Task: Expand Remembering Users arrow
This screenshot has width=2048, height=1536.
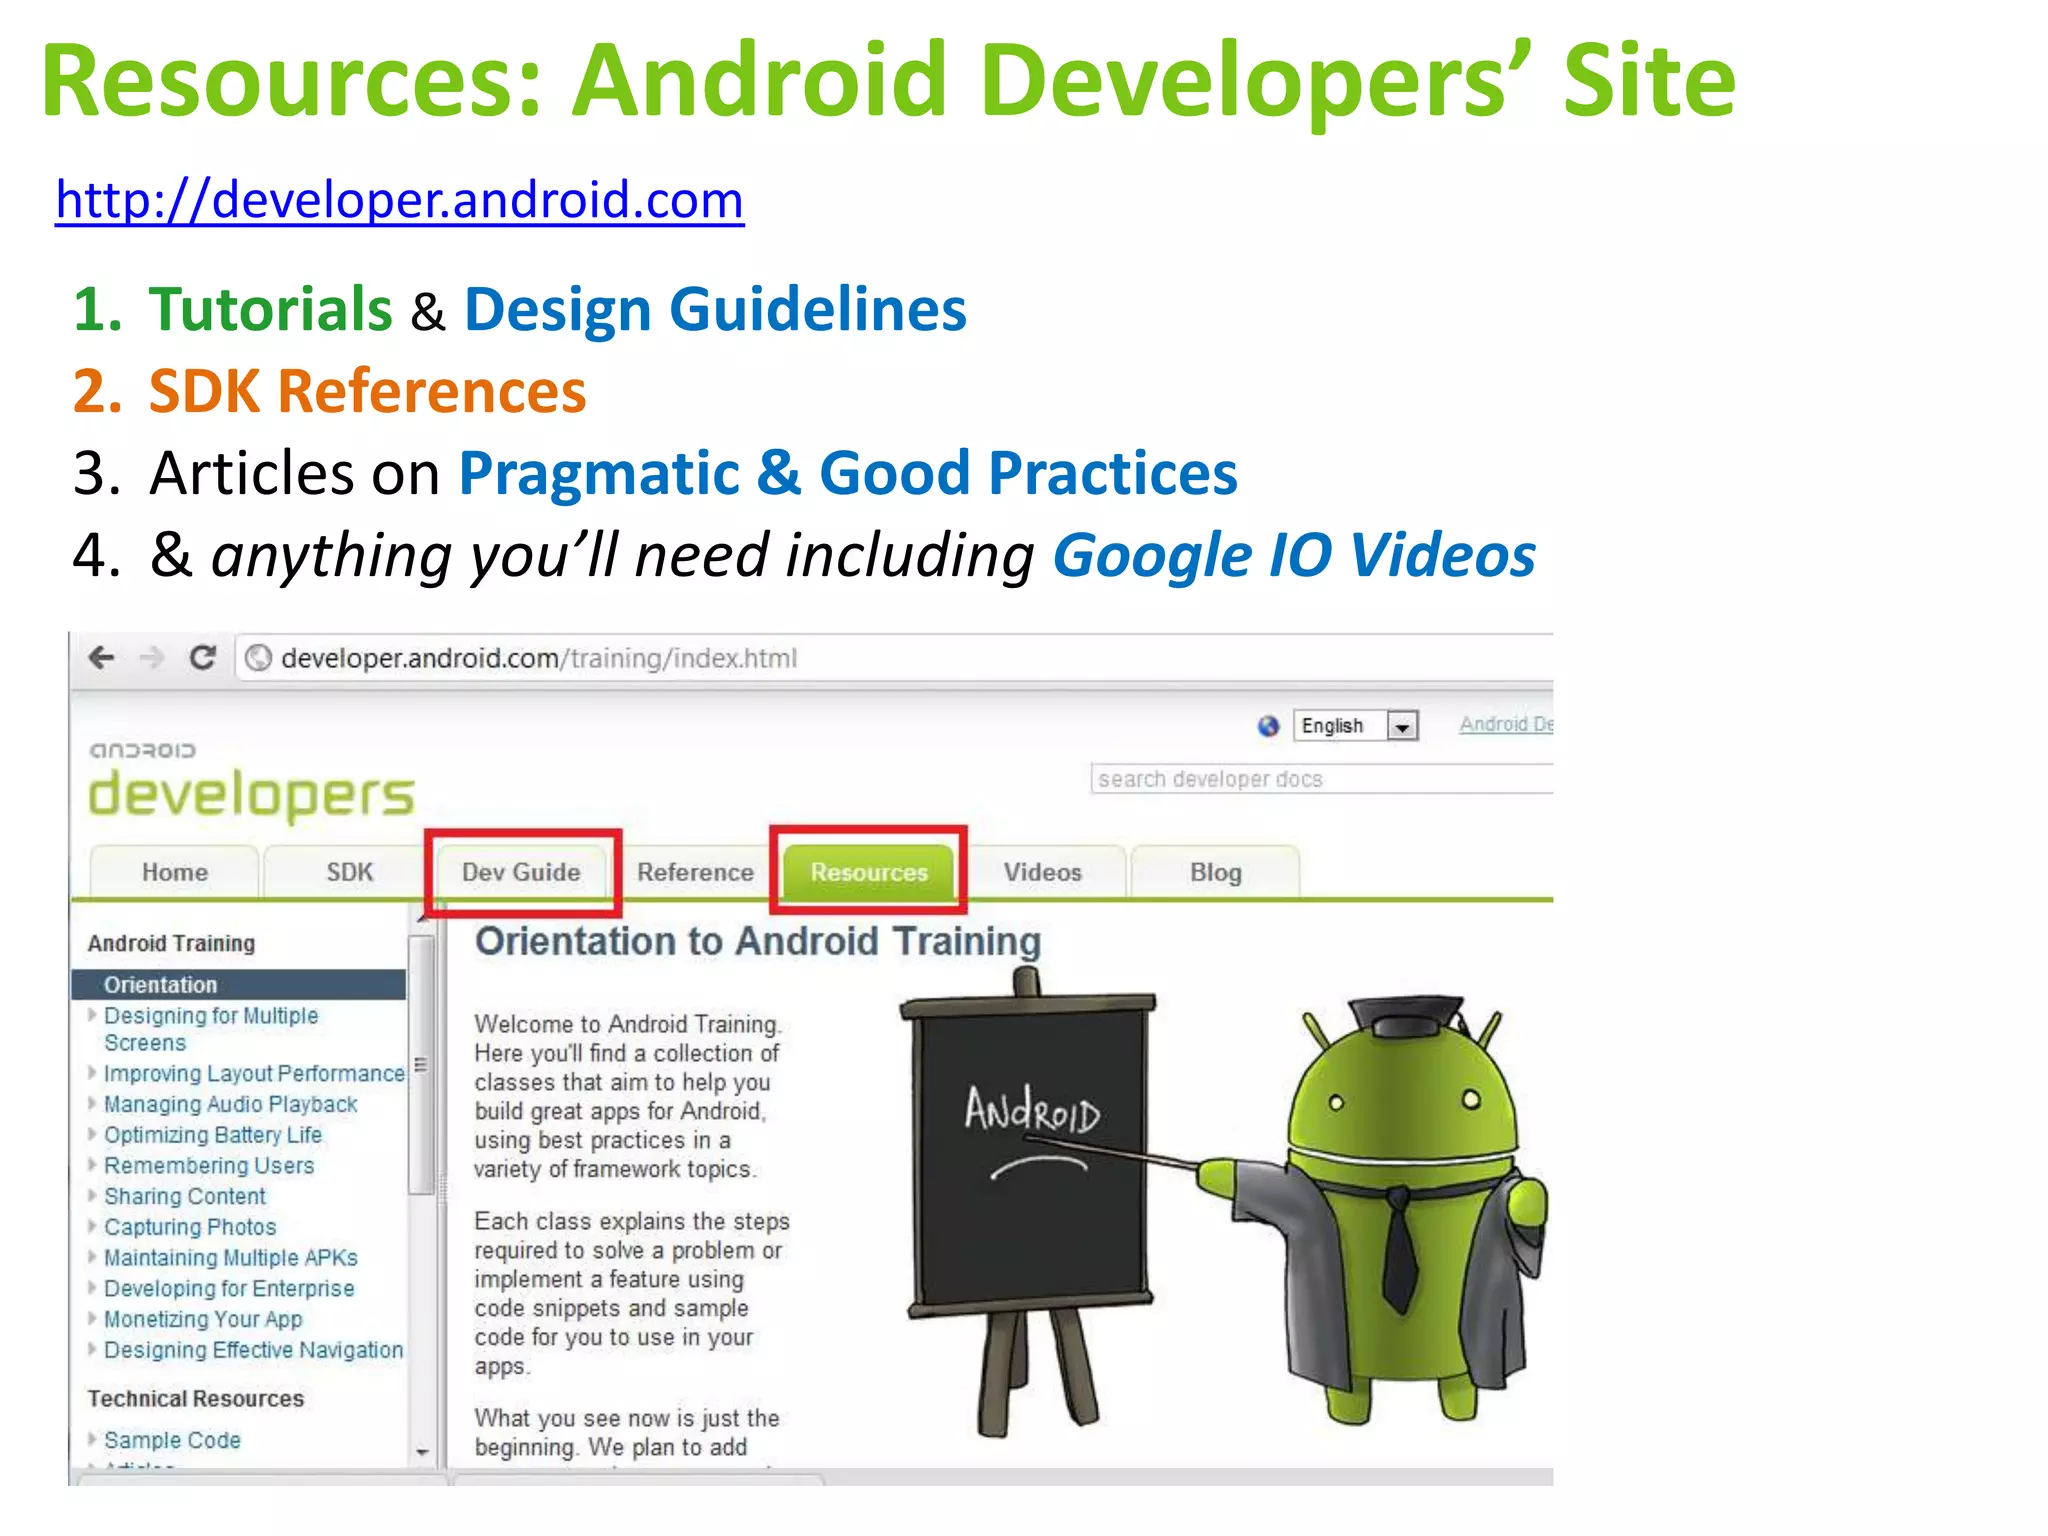Action: 93,1165
